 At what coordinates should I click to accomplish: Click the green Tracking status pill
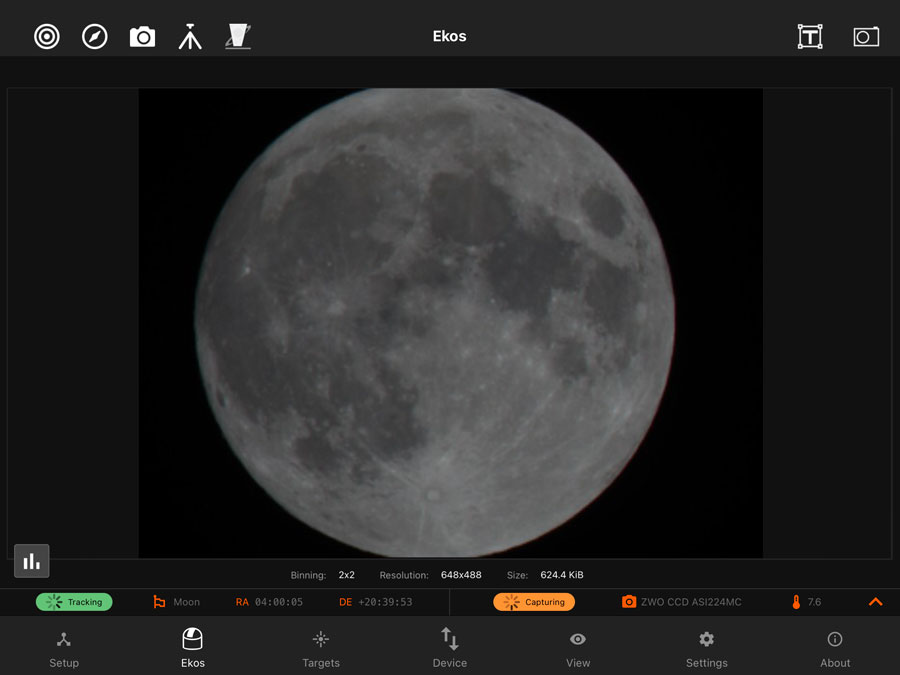[x=74, y=602]
